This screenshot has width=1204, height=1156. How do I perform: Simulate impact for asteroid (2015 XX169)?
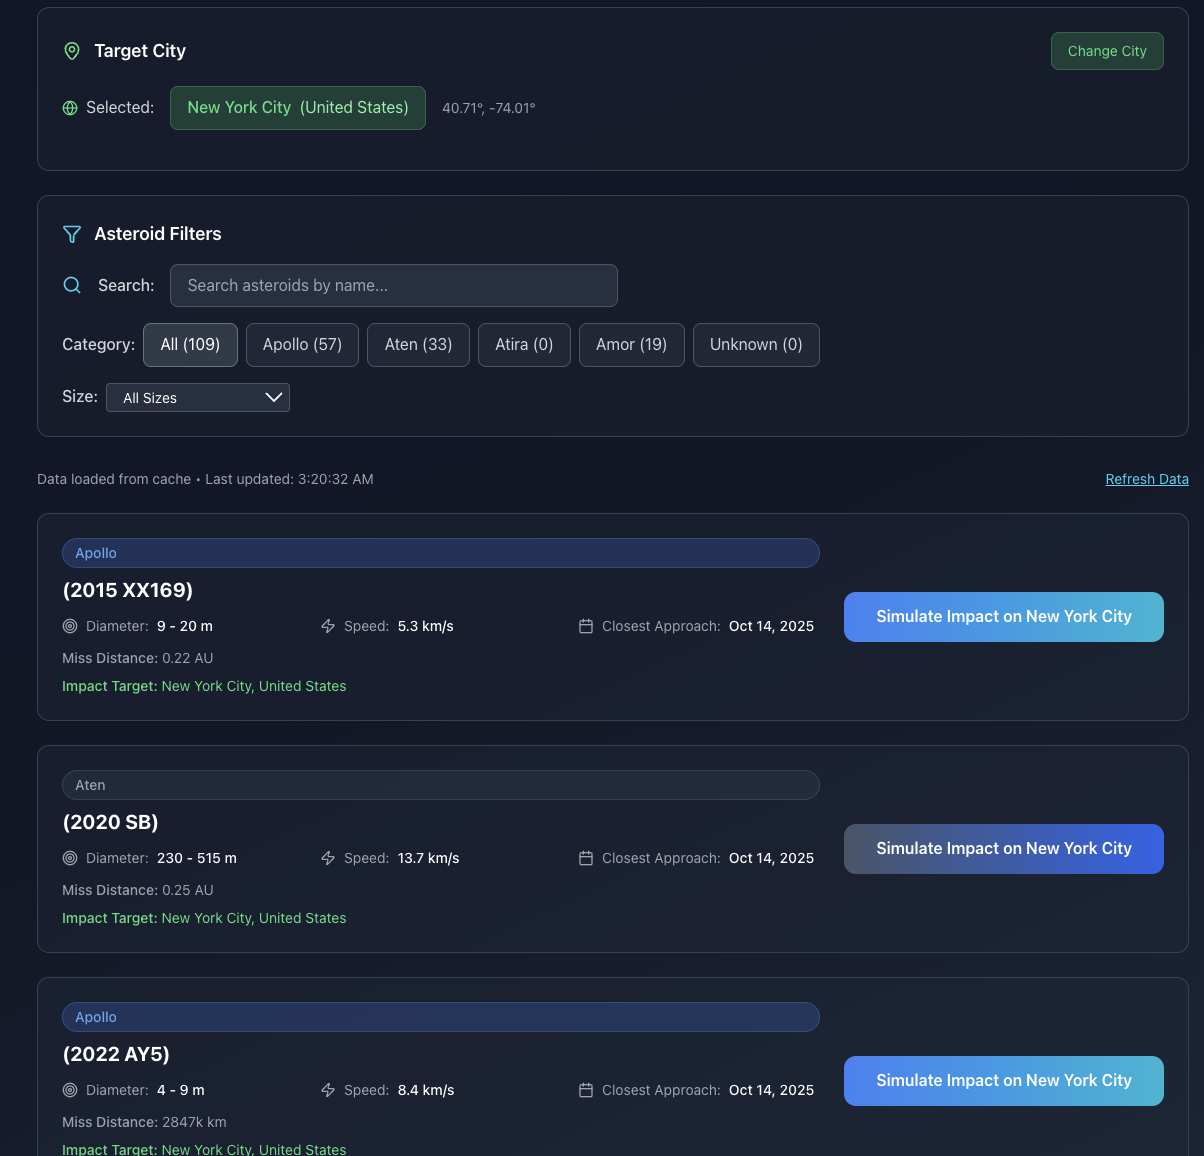click(x=1004, y=617)
